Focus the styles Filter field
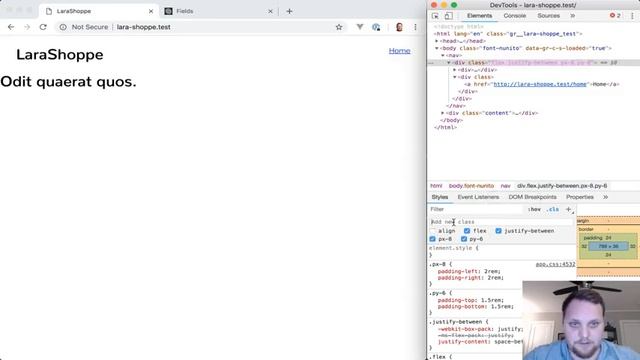640x360 pixels. click(476, 209)
